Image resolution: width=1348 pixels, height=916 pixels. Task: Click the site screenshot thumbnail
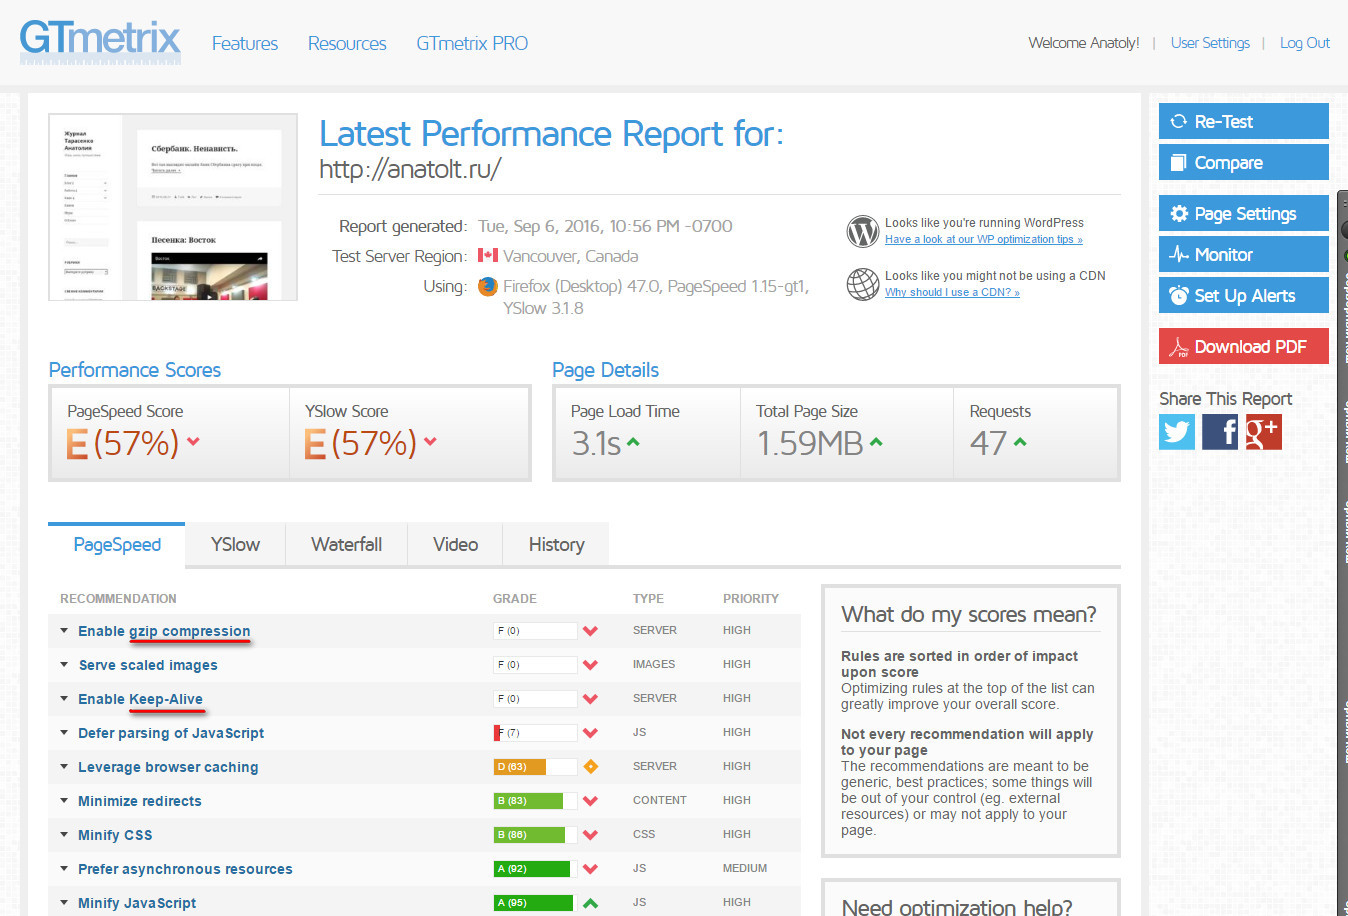pyautogui.click(x=173, y=207)
